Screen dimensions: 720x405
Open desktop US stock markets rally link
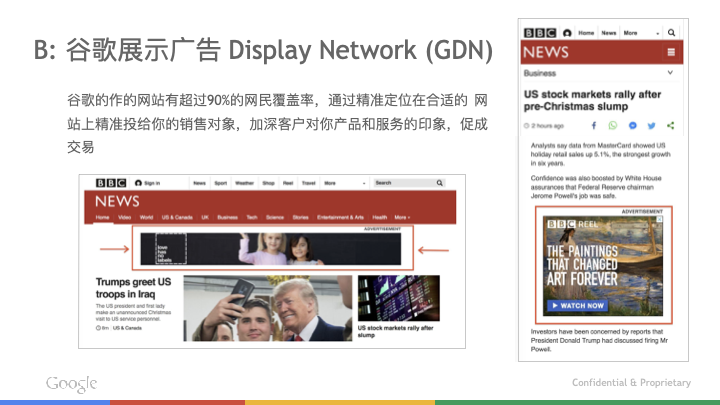tap(395, 332)
